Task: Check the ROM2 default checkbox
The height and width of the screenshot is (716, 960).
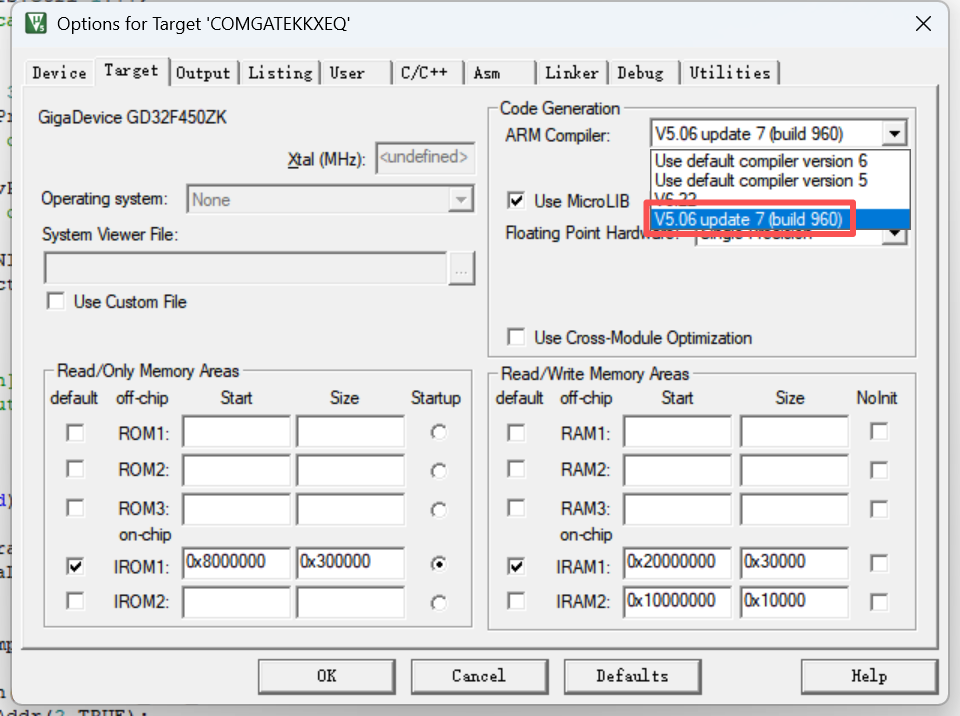Action: point(75,469)
